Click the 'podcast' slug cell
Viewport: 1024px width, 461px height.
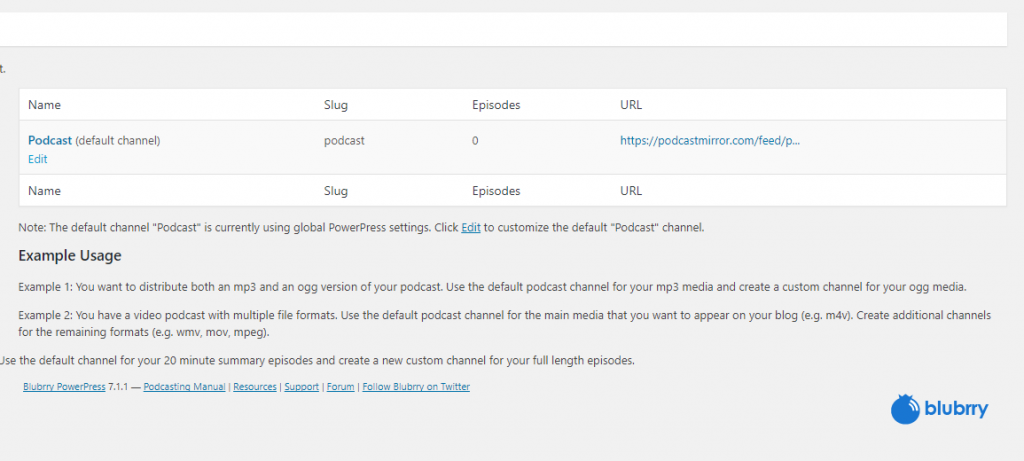[x=344, y=140]
